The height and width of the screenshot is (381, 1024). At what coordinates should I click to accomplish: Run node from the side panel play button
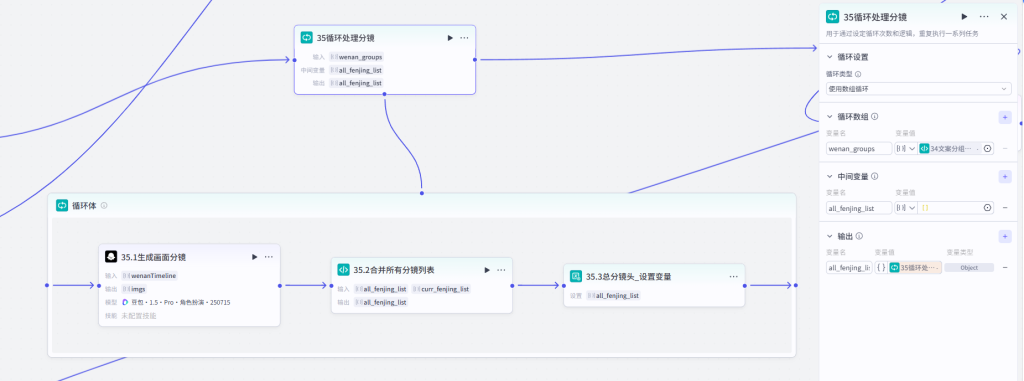pos(965,17)
